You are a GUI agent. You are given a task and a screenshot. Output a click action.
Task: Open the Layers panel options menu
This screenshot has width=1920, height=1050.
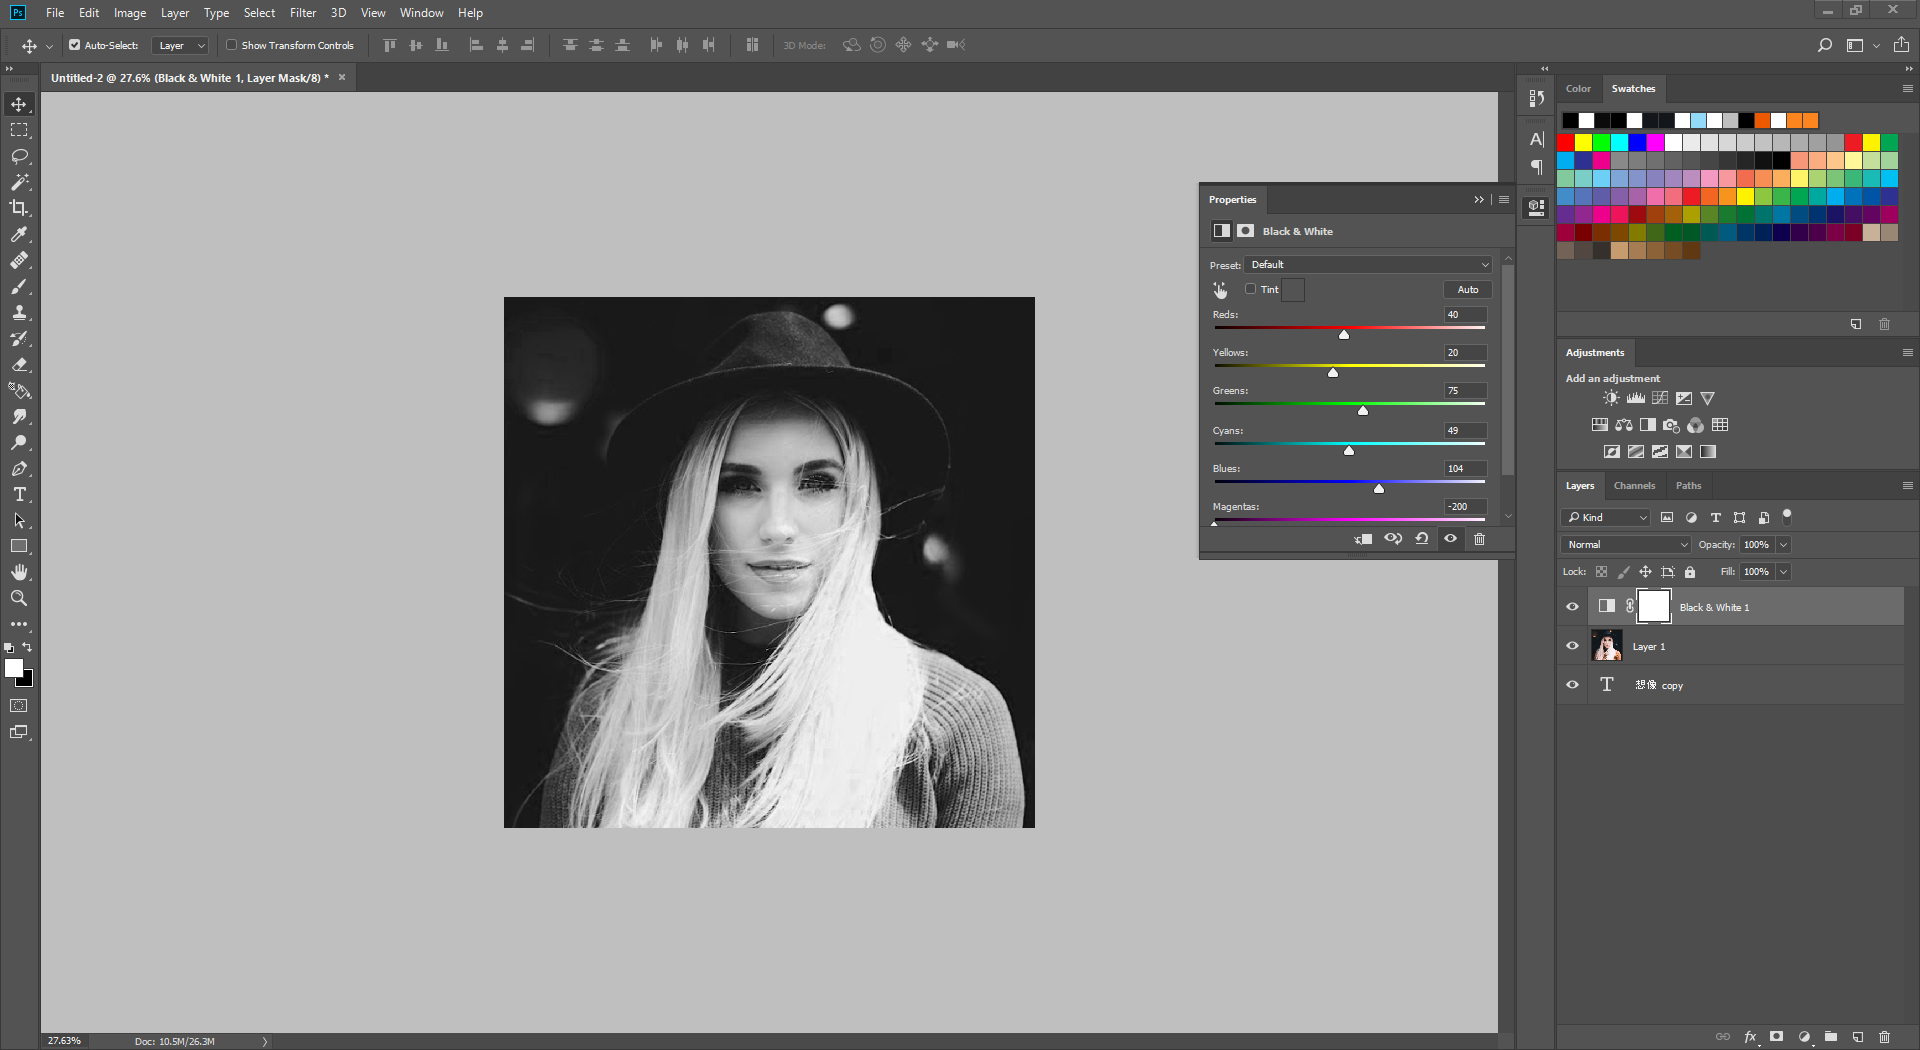coord(1907,486)
